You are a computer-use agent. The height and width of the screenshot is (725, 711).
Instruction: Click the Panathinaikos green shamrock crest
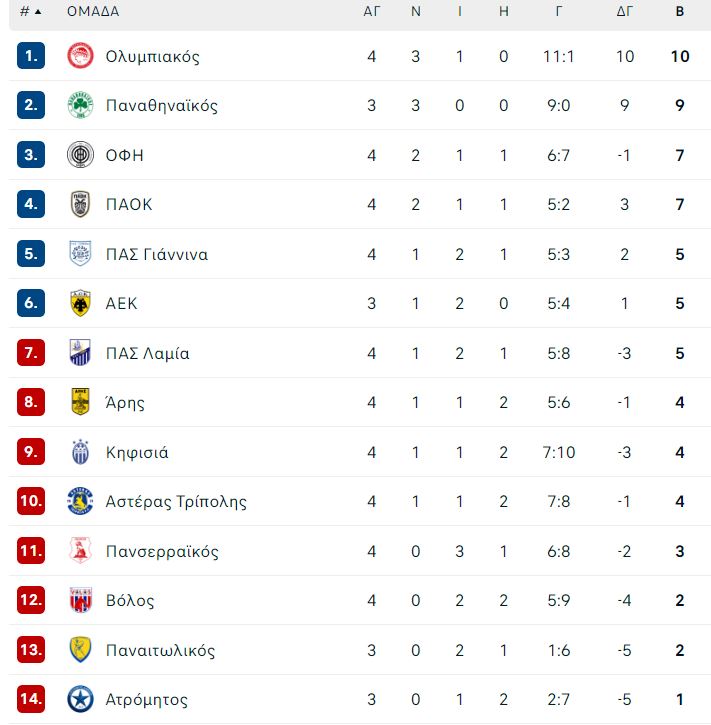80,105
